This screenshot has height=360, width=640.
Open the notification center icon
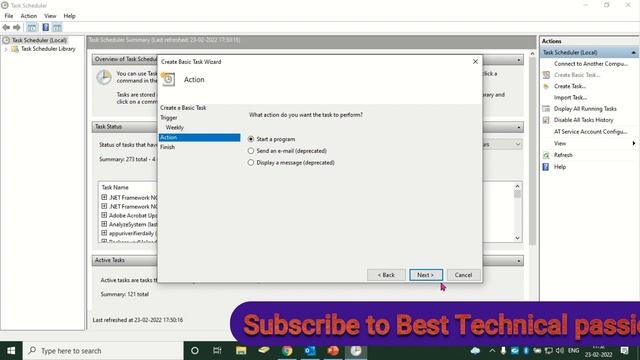pos(624,351)
